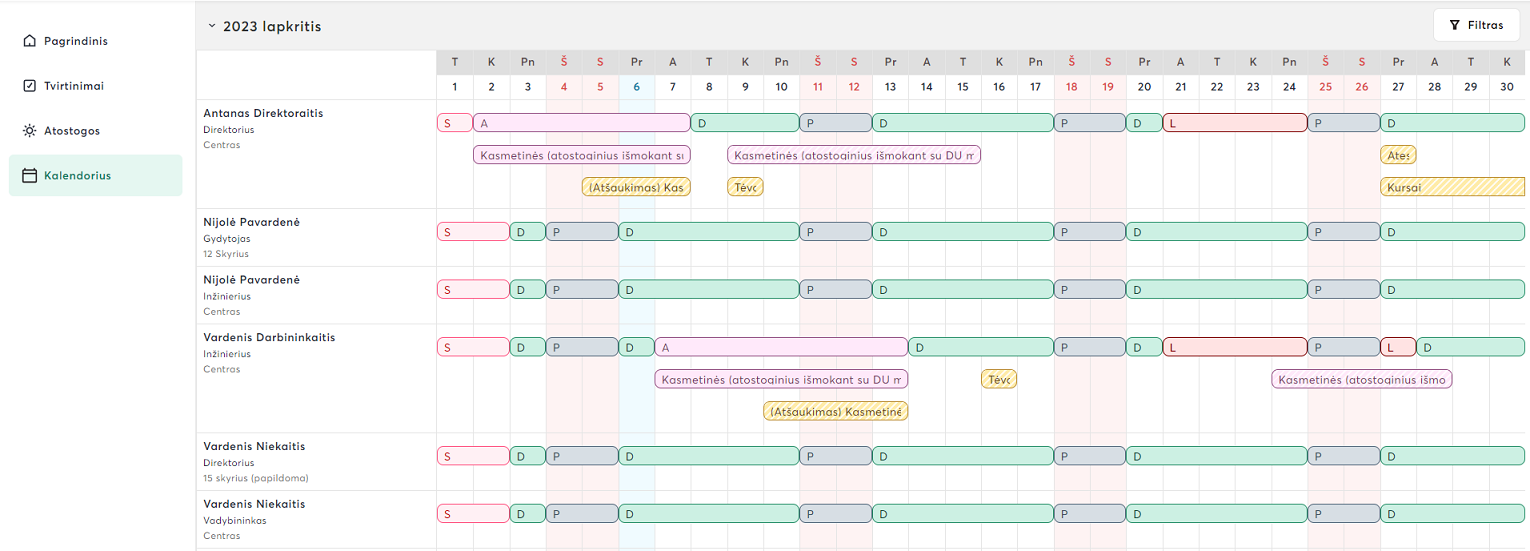Open the Pagrindinis menu item

75,41
